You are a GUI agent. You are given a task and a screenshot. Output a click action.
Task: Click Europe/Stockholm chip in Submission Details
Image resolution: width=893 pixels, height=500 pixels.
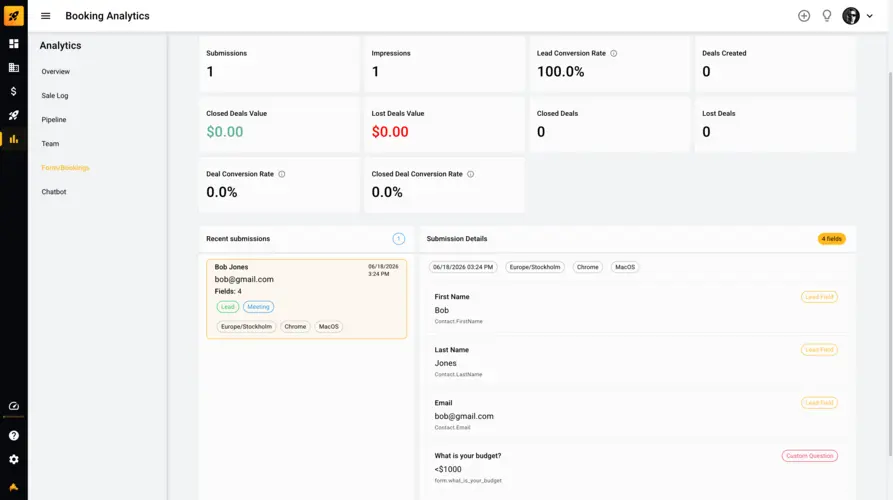535,267
